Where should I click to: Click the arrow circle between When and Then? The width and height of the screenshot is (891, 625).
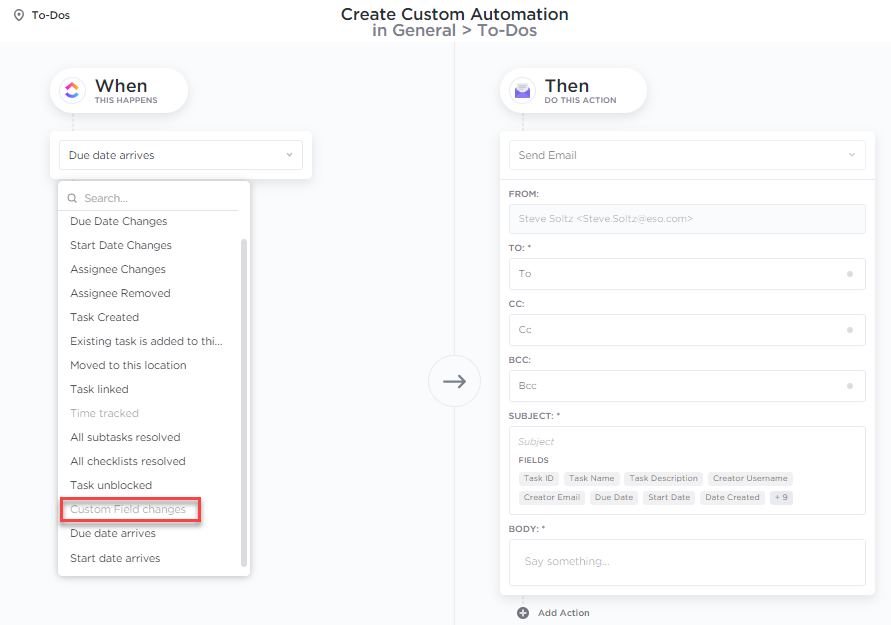pos(454,381)
